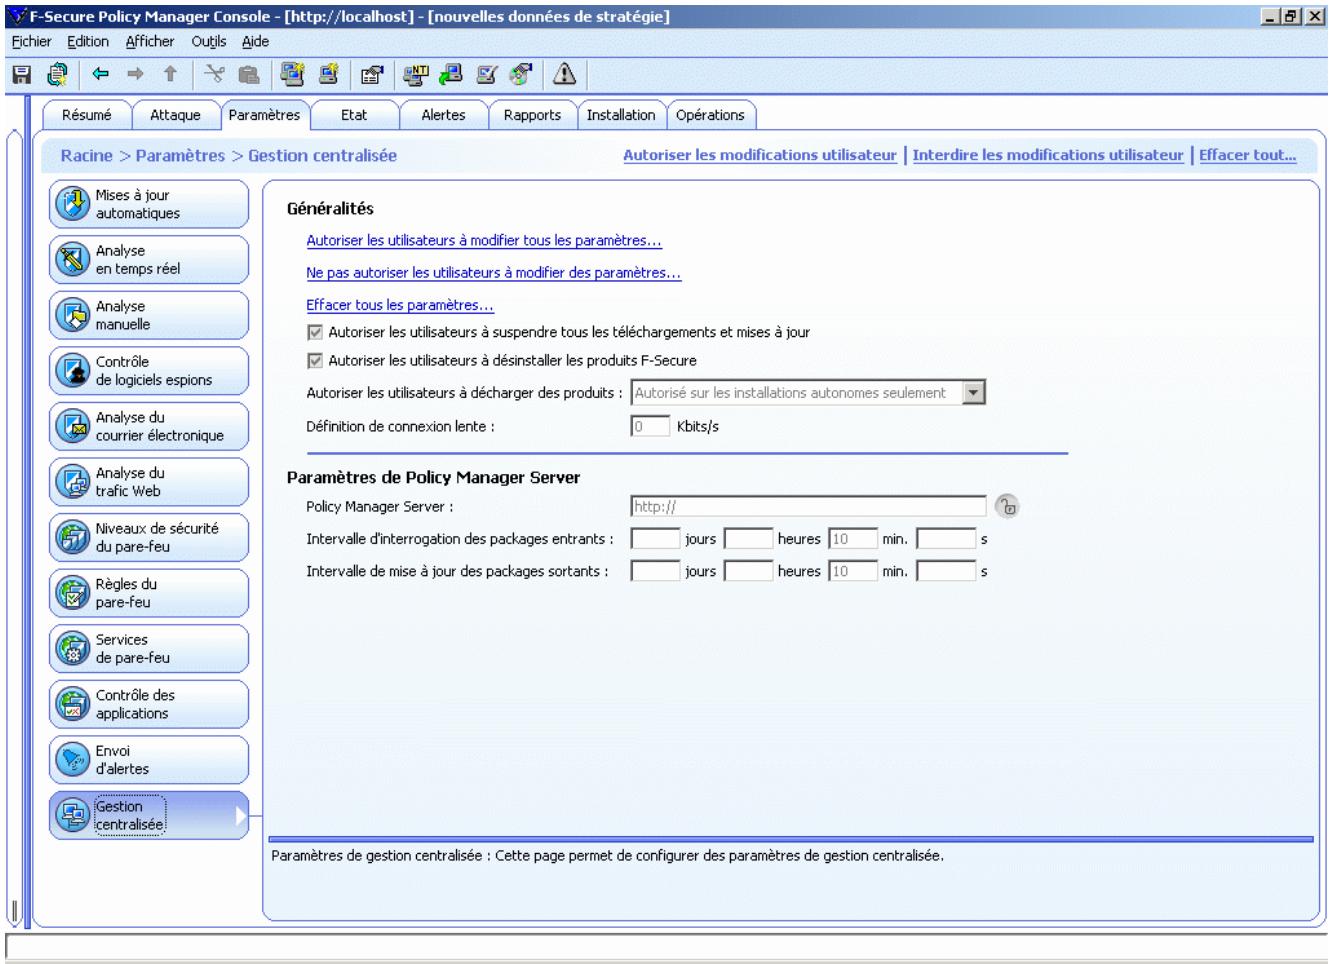This screenshot has width=1334, height=964.
Task: Click the Effacer tout... header link
Action: point(1247,155)
